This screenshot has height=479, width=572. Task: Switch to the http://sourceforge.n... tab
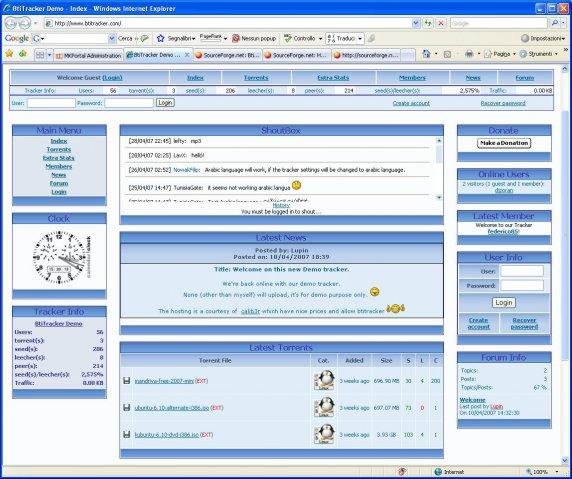pyautogui.click(x=367, y=55)
